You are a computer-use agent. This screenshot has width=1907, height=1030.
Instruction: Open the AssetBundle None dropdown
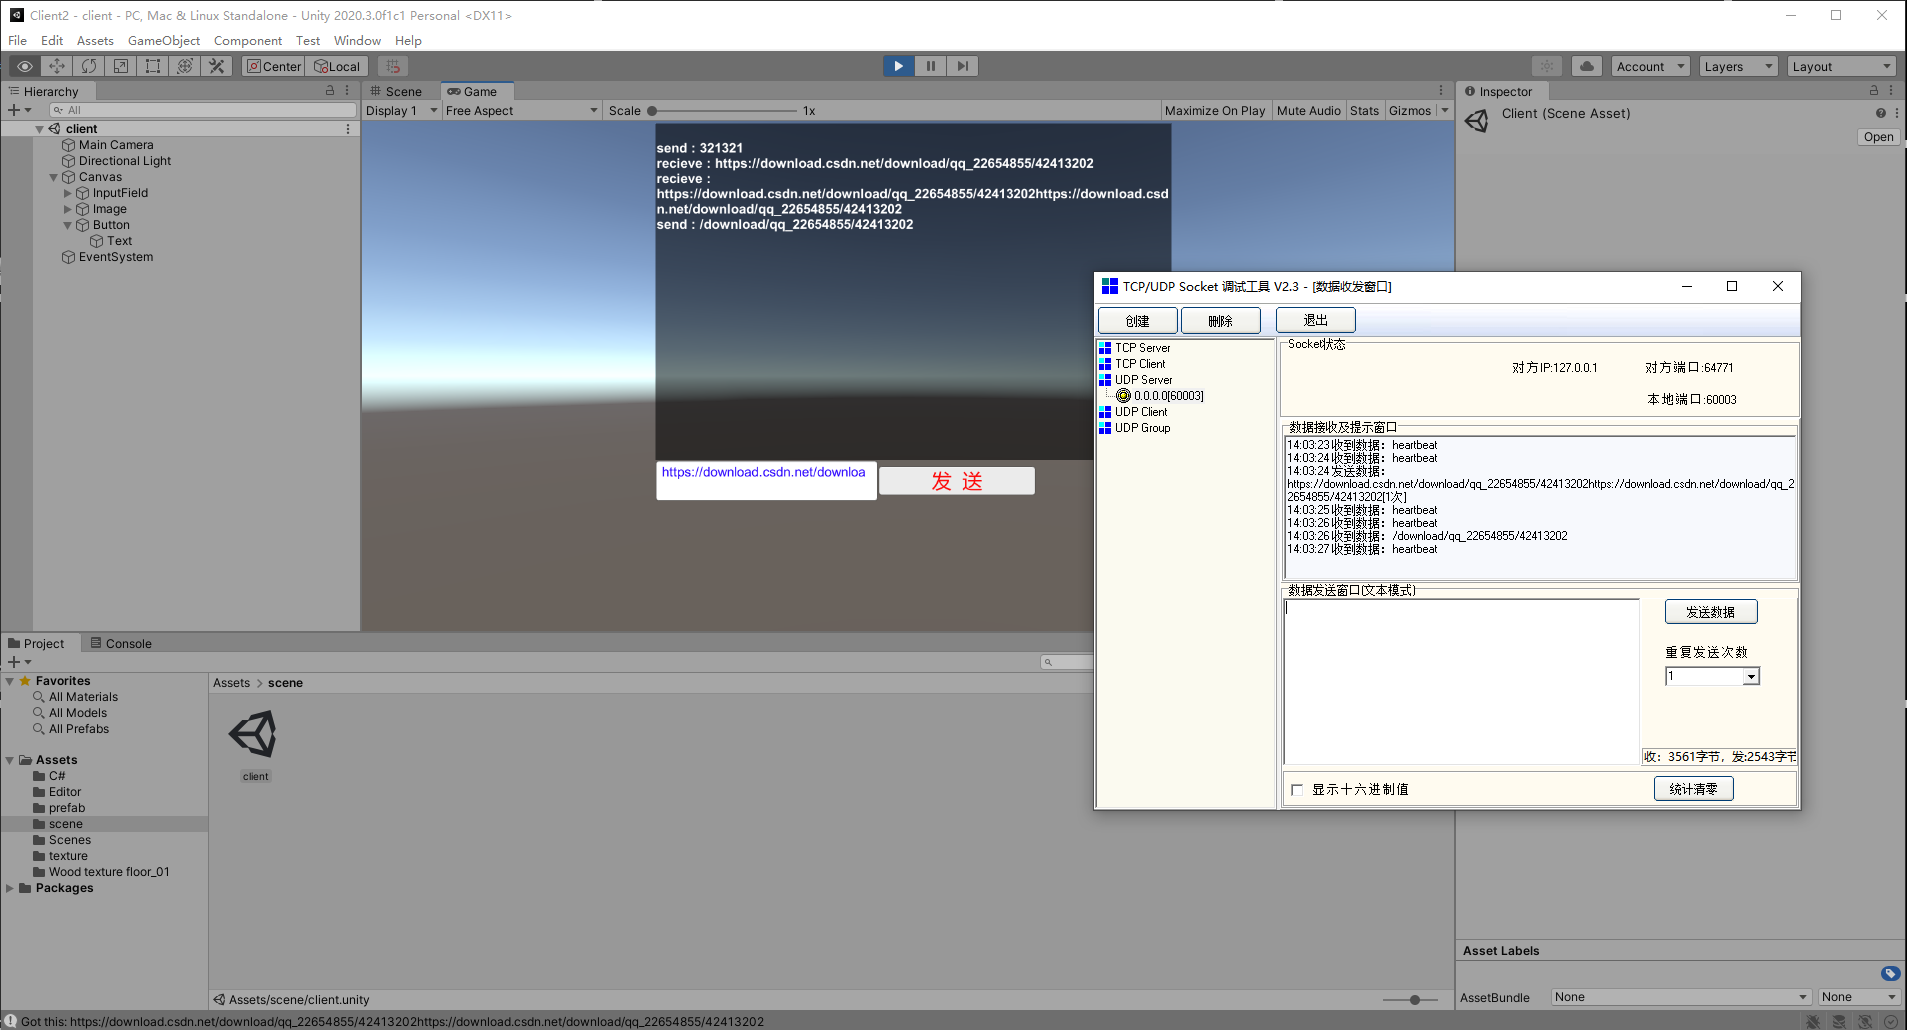[x=1681, y=997]
